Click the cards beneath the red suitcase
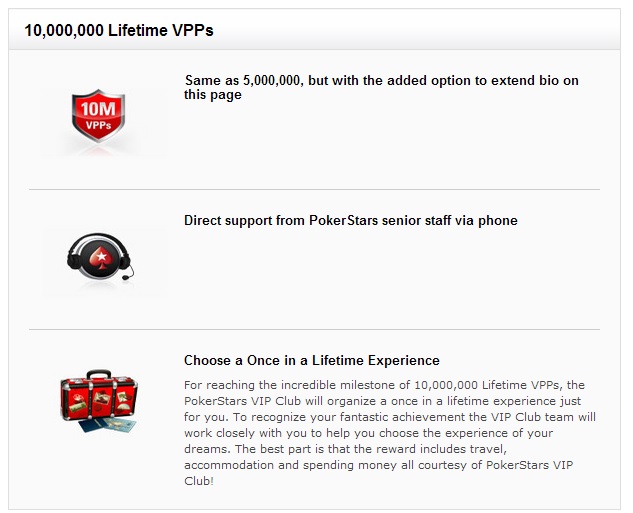This screenshot has width=633, height=513. 108,425
